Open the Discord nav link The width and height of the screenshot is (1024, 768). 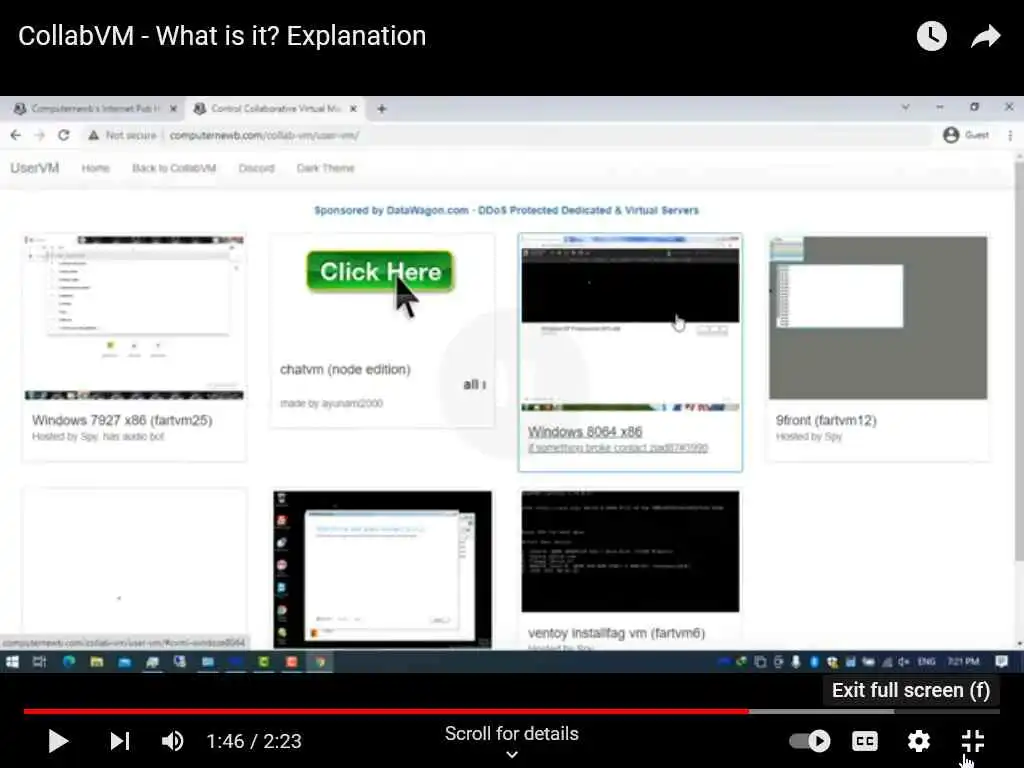(x=257, y=168)
